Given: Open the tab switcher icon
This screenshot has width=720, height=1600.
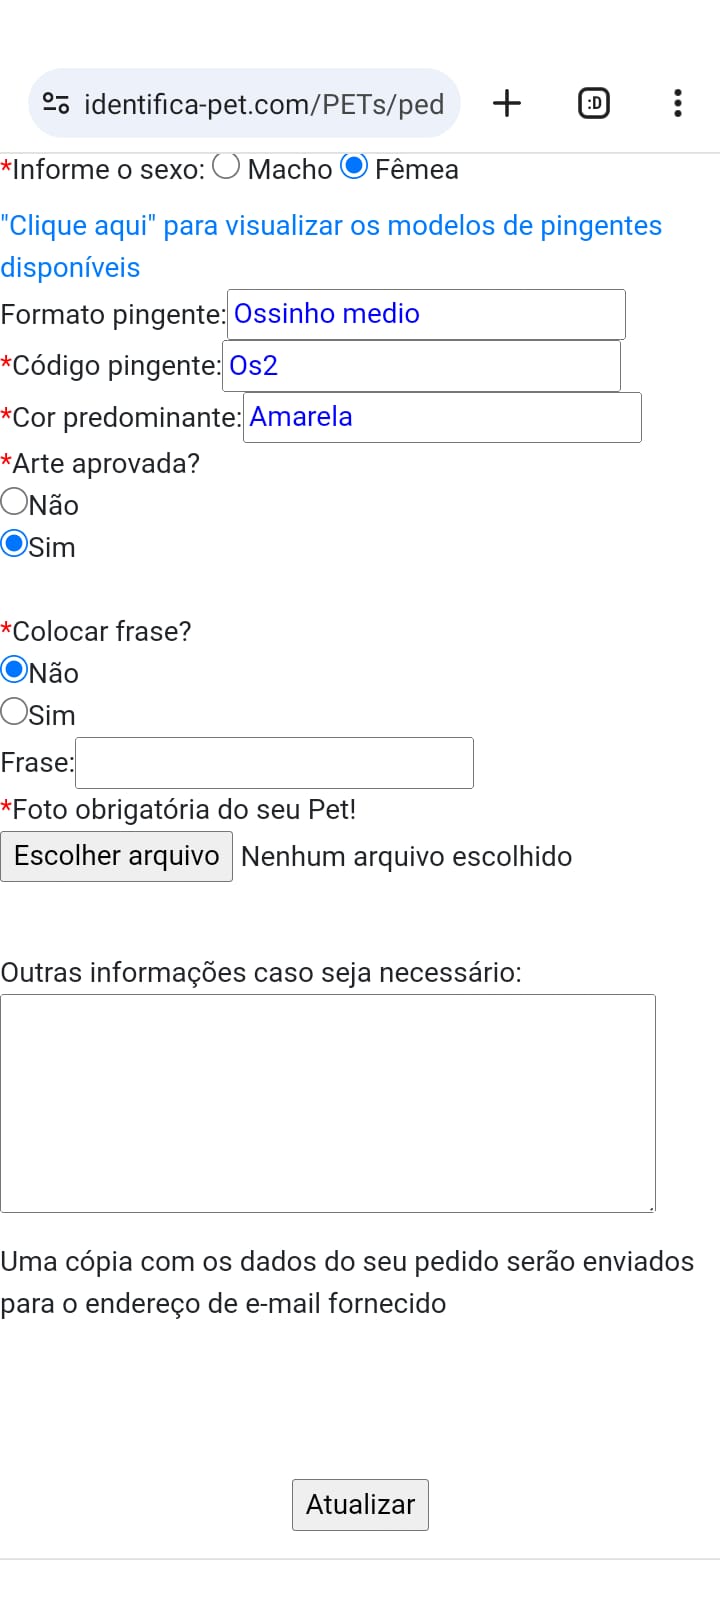Looking at the screenshot, I should (x=594, y=103).
